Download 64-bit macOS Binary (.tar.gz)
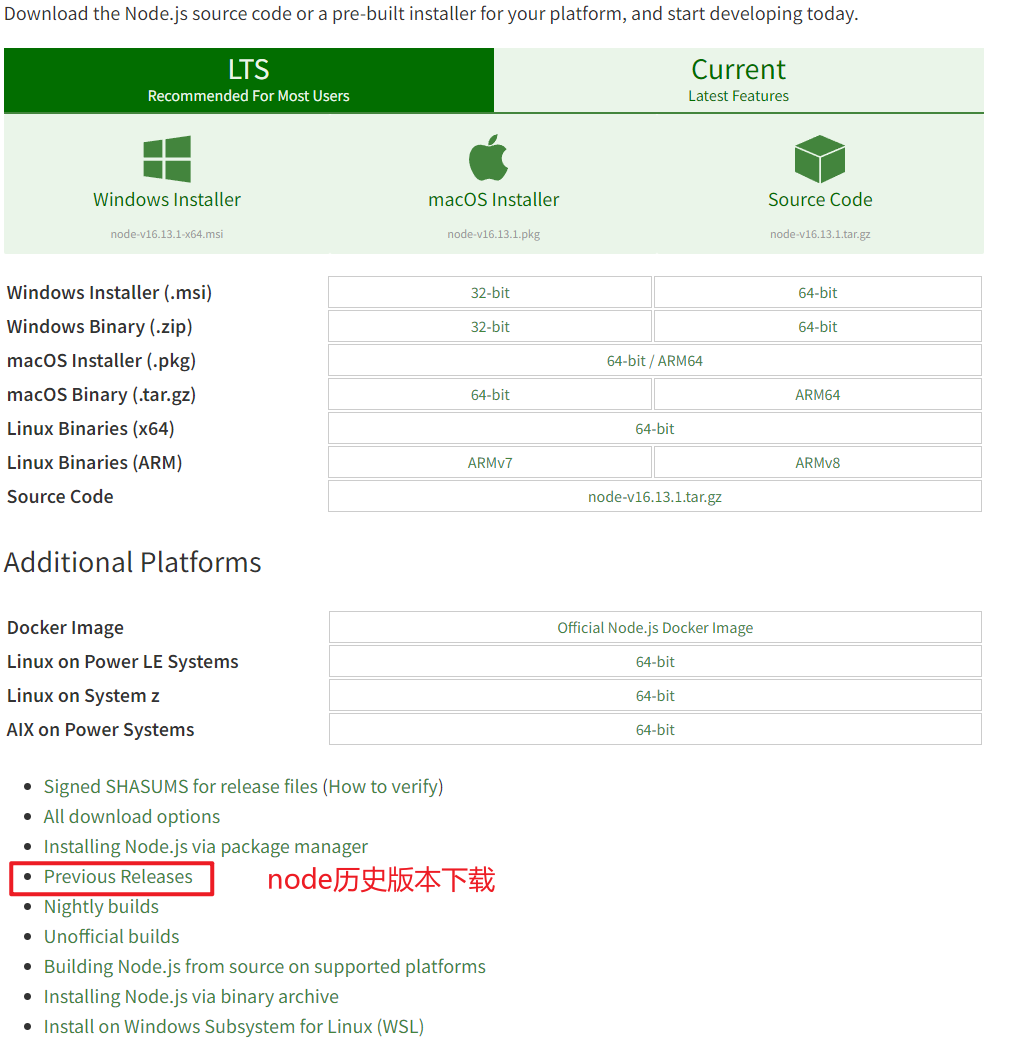The image size is (1009, 1051). pos(490,395)
